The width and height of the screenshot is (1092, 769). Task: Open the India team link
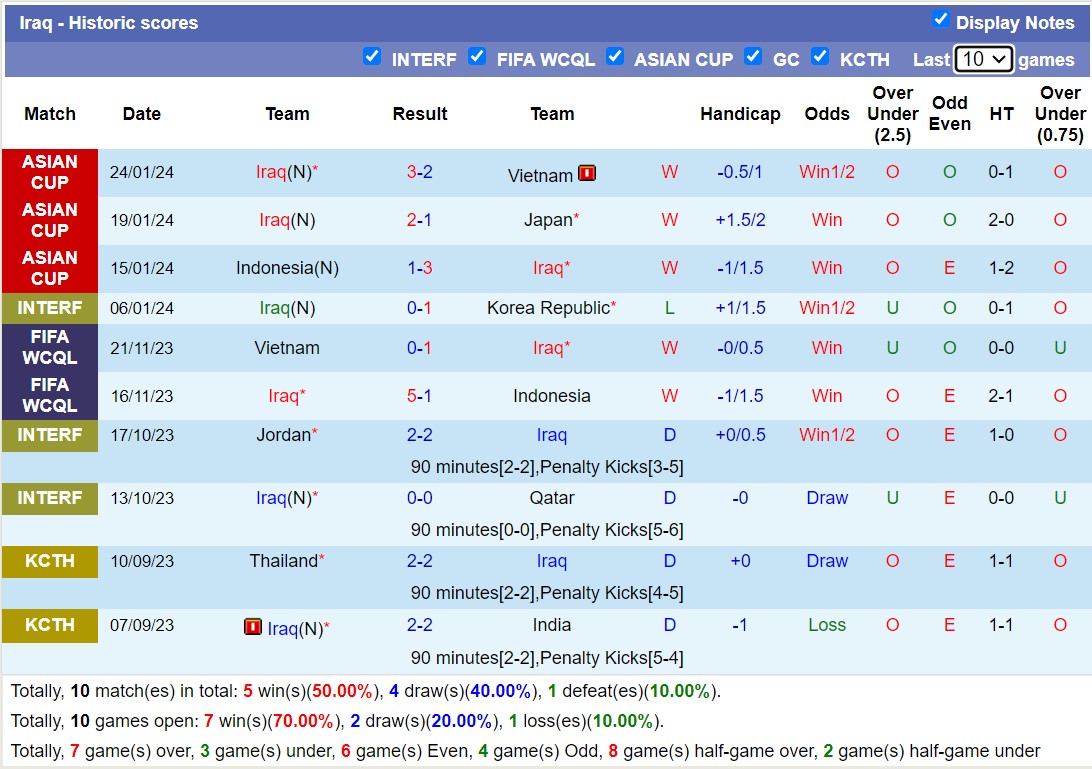pos(552,625)
